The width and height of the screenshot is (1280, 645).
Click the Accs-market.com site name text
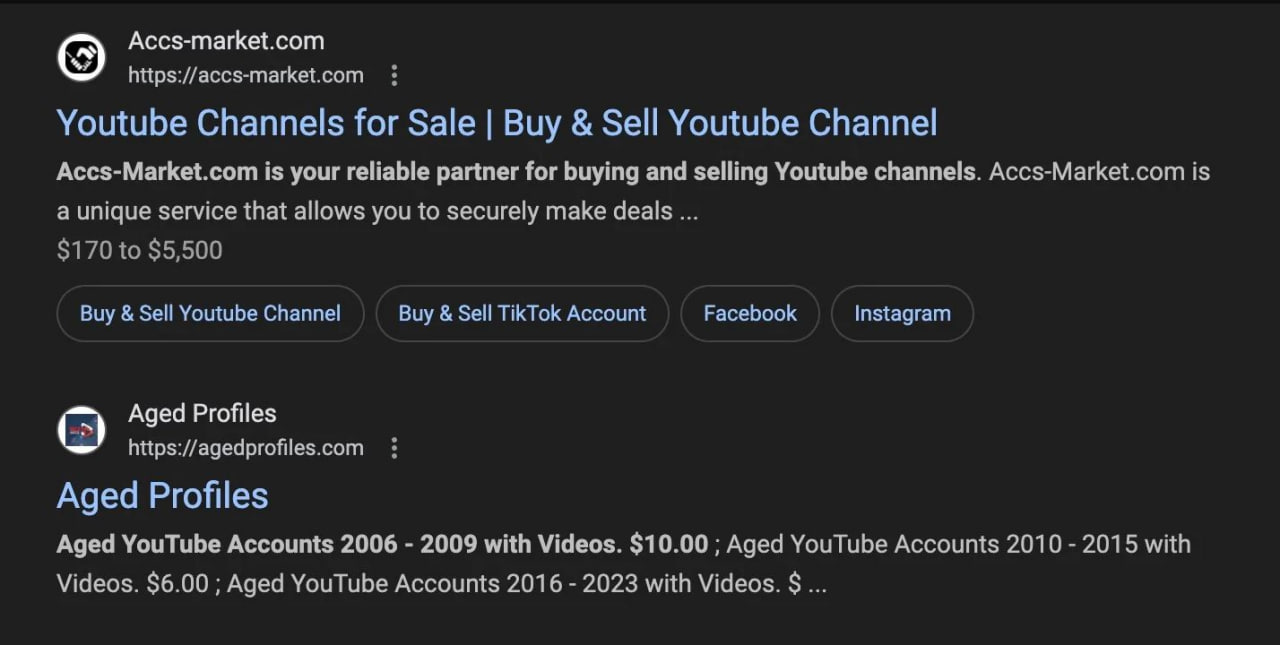click(226, 41)
